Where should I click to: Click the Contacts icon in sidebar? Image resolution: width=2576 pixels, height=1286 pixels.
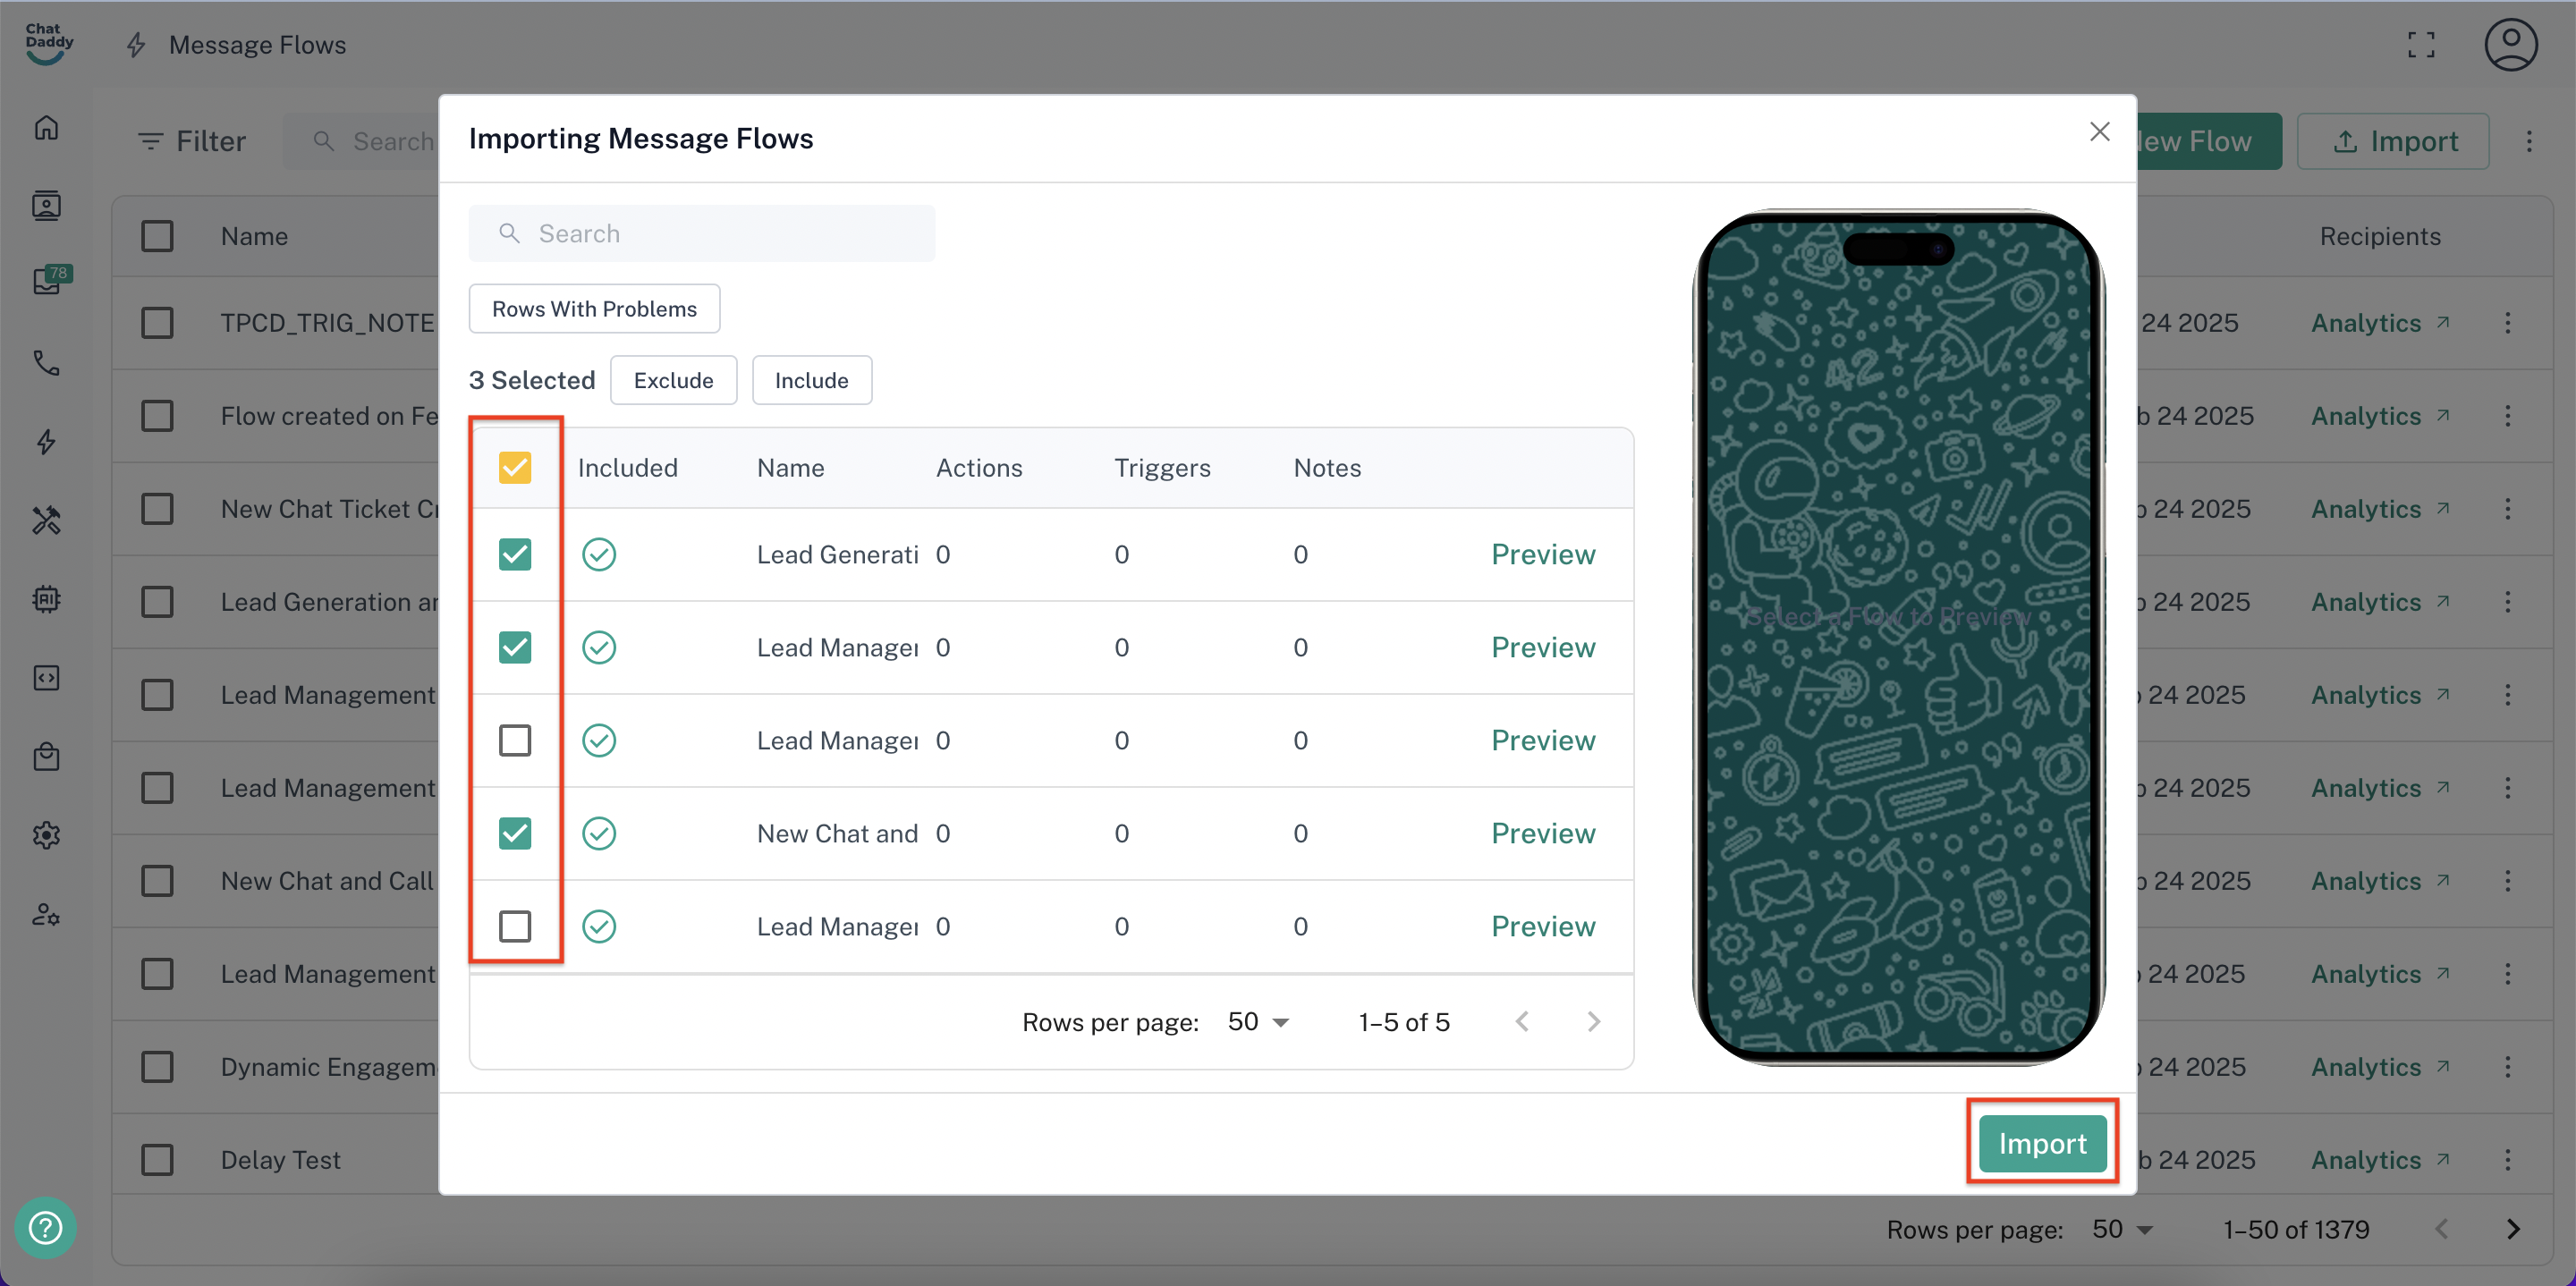(46, 206)
